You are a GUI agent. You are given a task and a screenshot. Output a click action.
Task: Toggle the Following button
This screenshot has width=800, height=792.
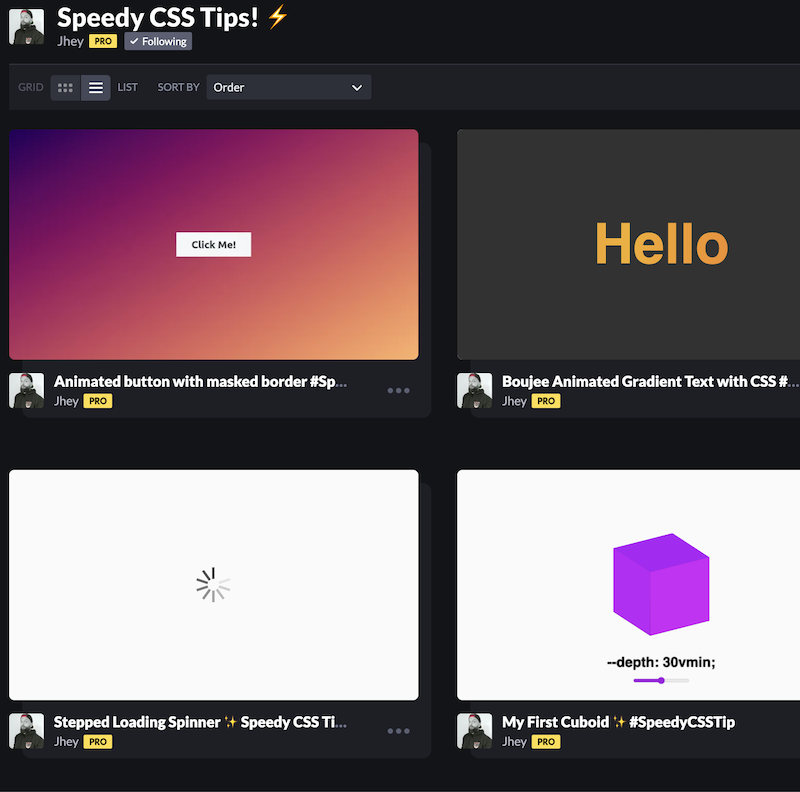[158, 41]
